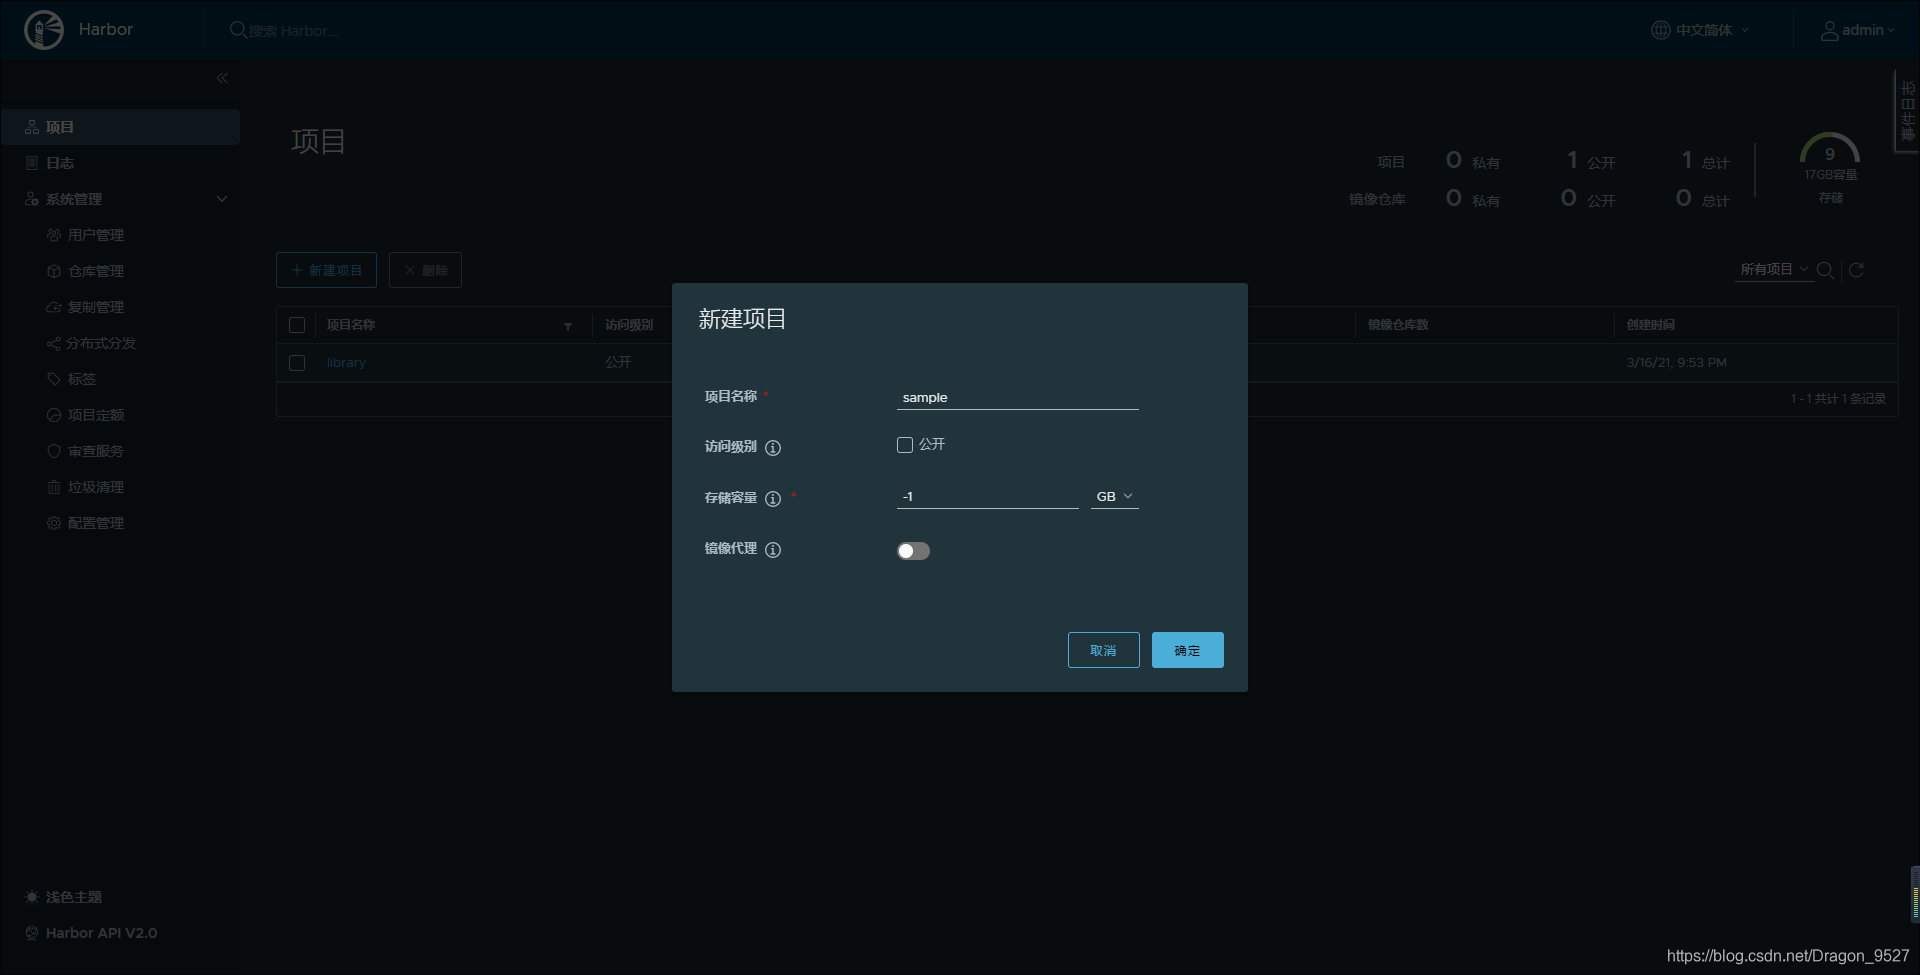Open 垃圾清理 in sidebar
The height and width of the screenshot is (975, 1920).
pos(96,487)
